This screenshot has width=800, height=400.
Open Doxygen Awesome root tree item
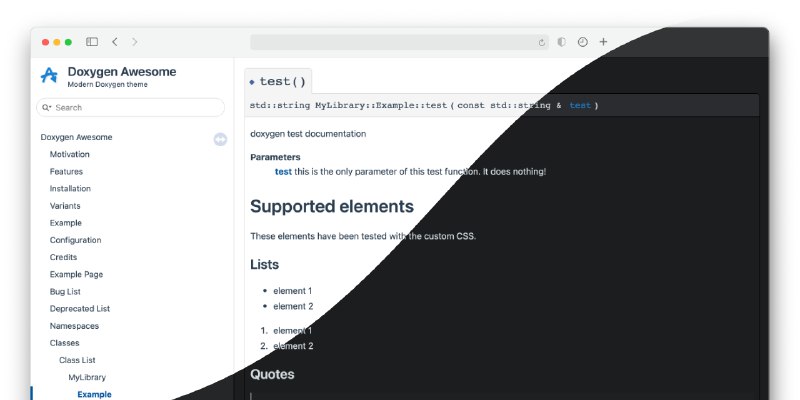point(77,137)
